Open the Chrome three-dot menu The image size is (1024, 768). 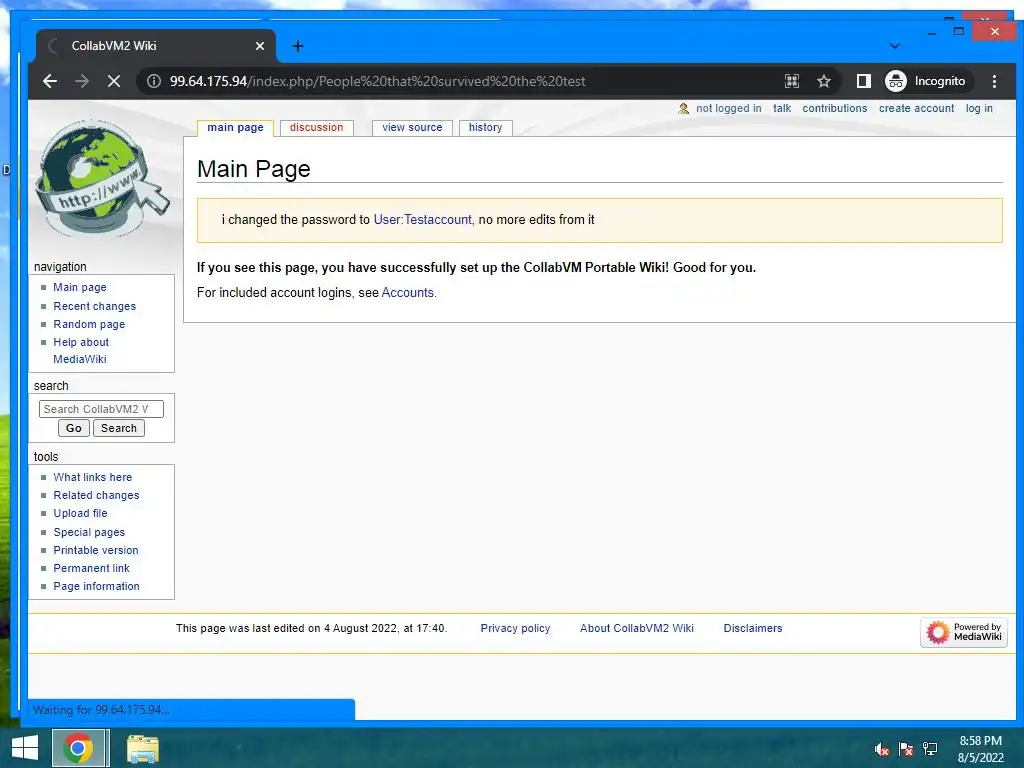(x=994, y=81)
